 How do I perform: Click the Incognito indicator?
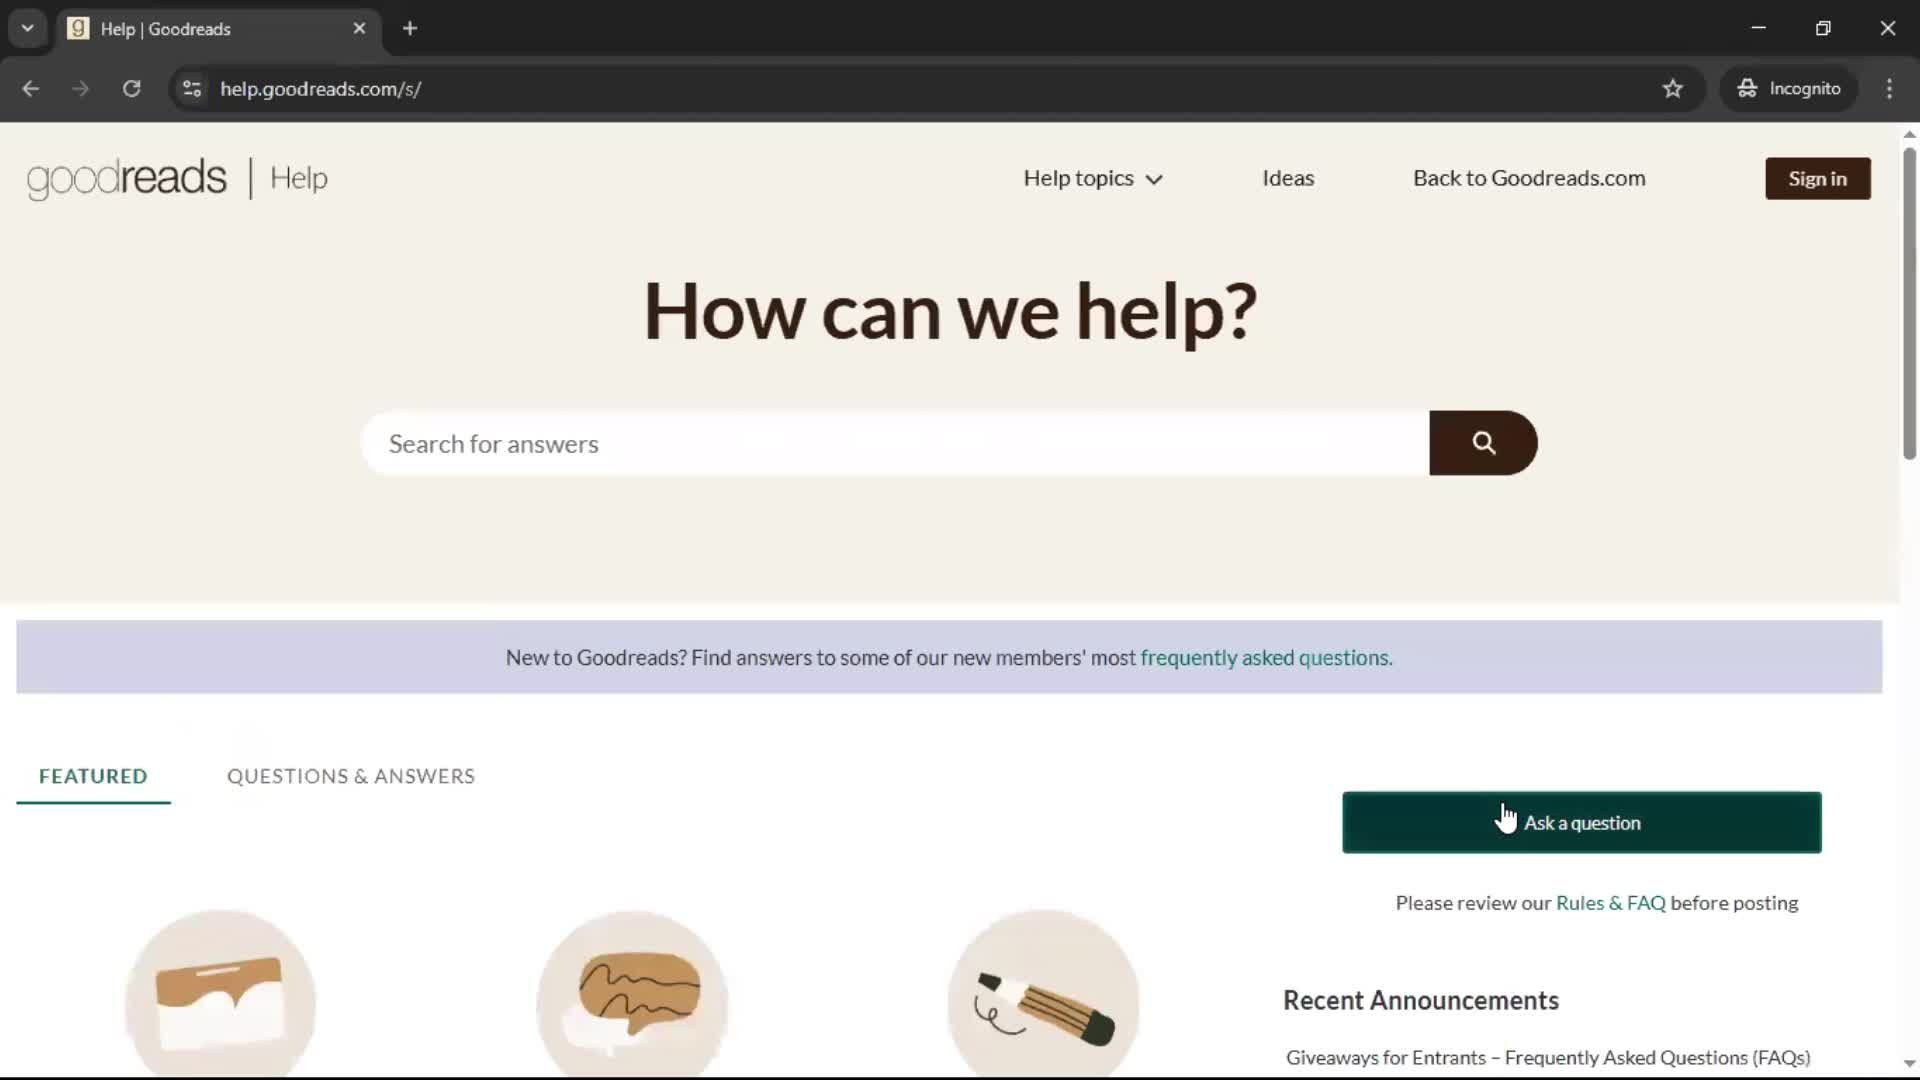pyautogui.click(x=1789, y=89)
